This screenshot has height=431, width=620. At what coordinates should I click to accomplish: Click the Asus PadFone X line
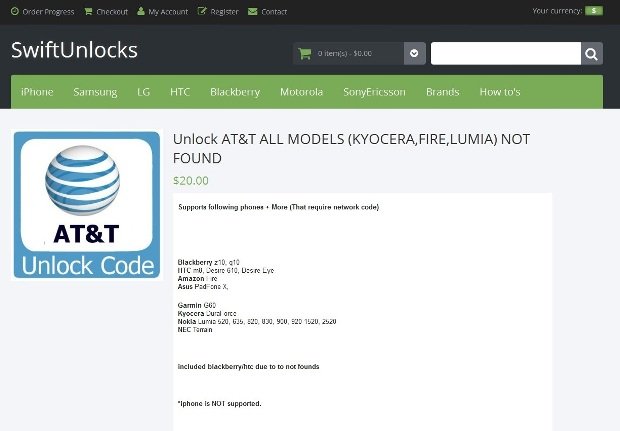click(x=203, y=287)
